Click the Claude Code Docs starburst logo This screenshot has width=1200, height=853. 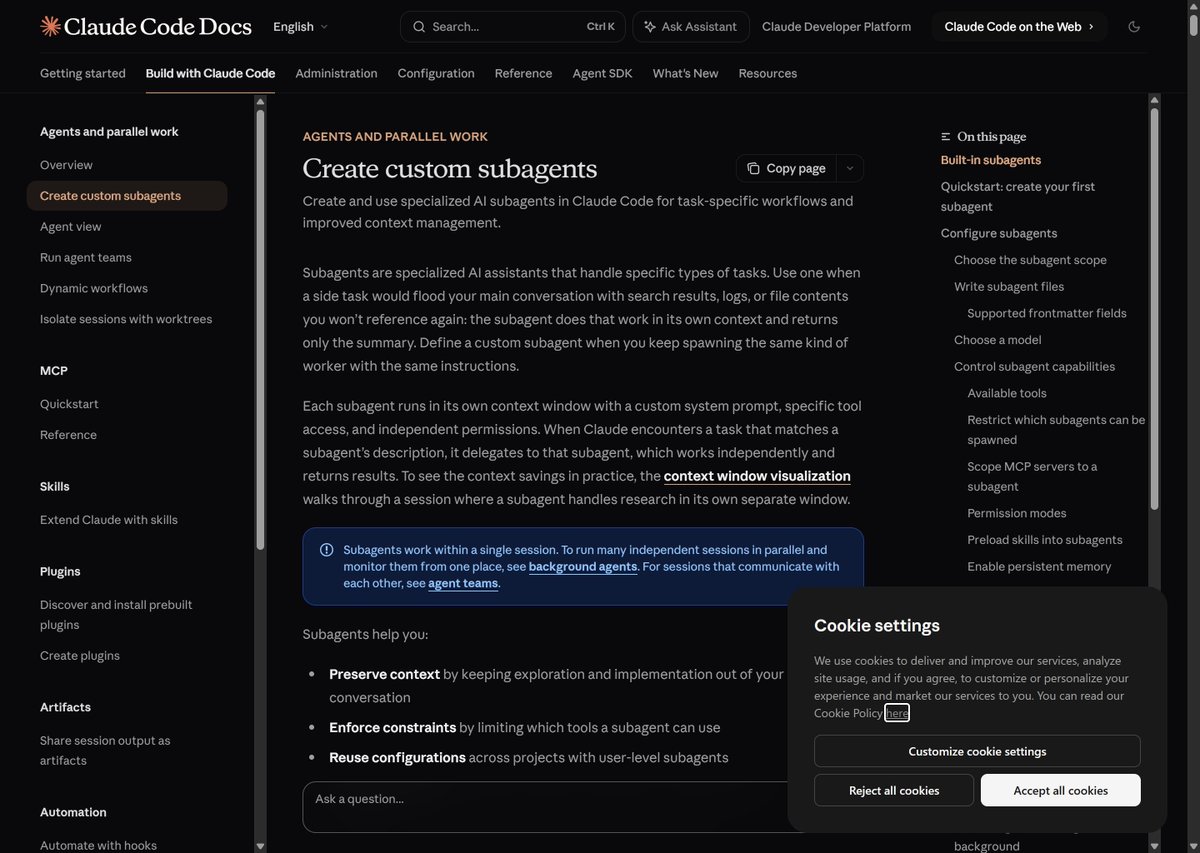pos(50,26)
